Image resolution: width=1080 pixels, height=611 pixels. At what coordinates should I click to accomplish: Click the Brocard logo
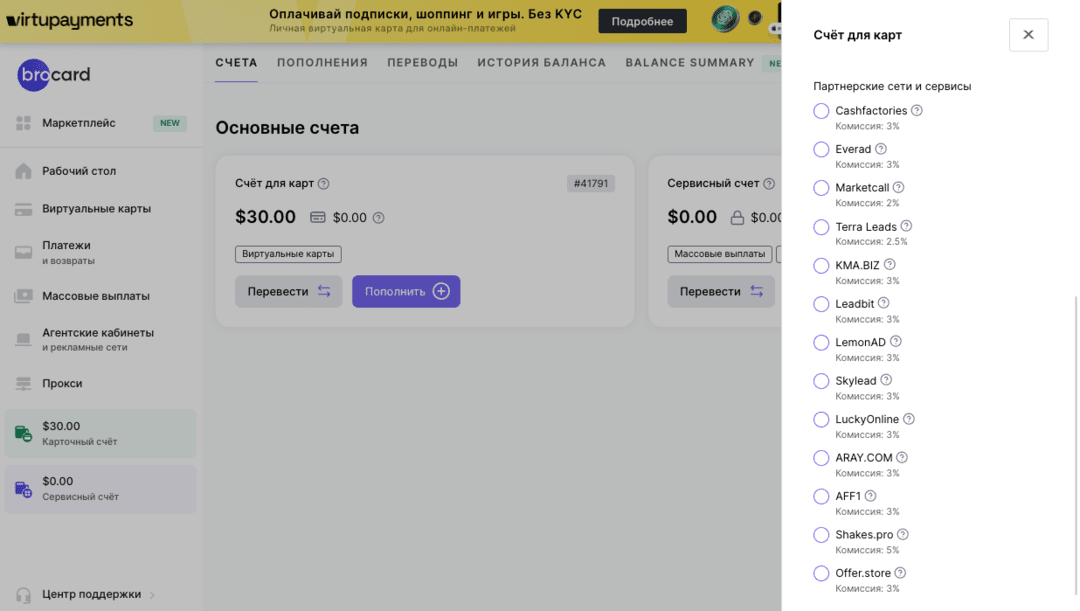(54, 74)
